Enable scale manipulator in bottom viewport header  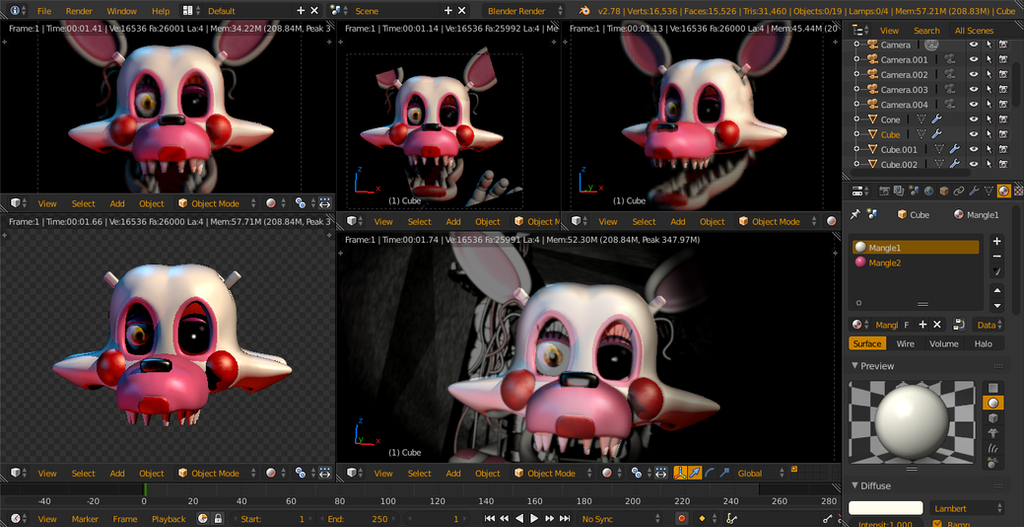724,473
